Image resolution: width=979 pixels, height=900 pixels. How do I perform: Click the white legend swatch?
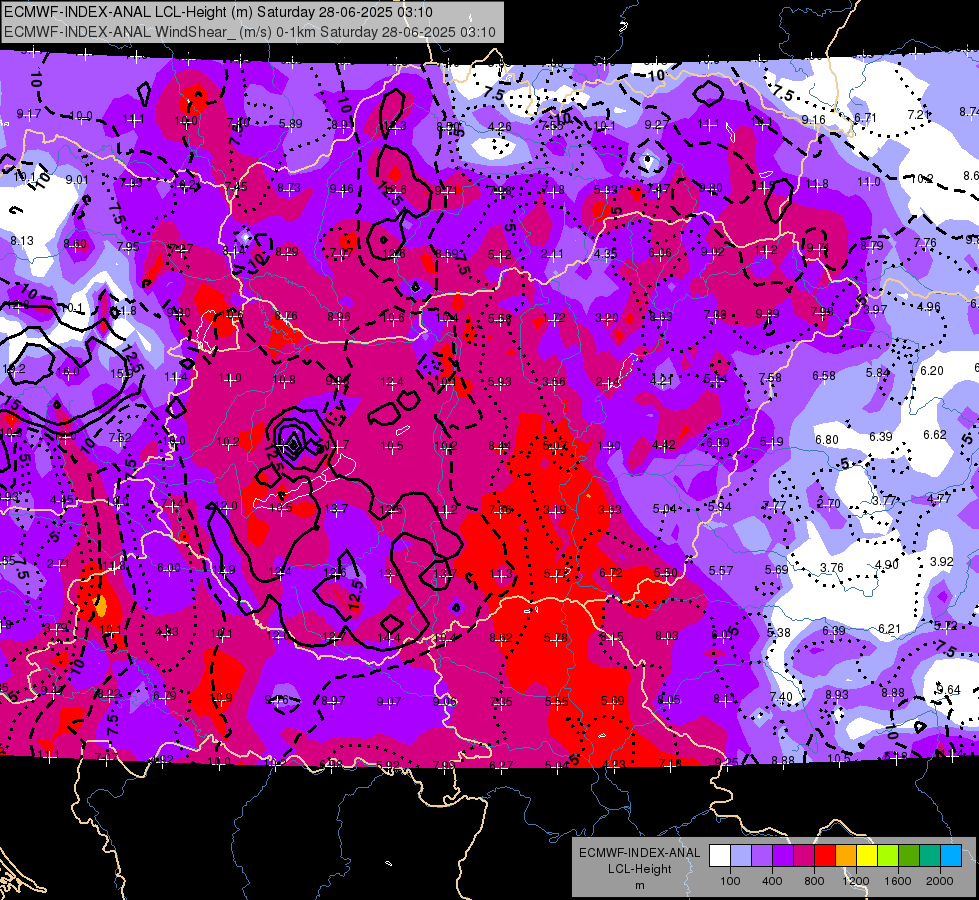point(720,856)
